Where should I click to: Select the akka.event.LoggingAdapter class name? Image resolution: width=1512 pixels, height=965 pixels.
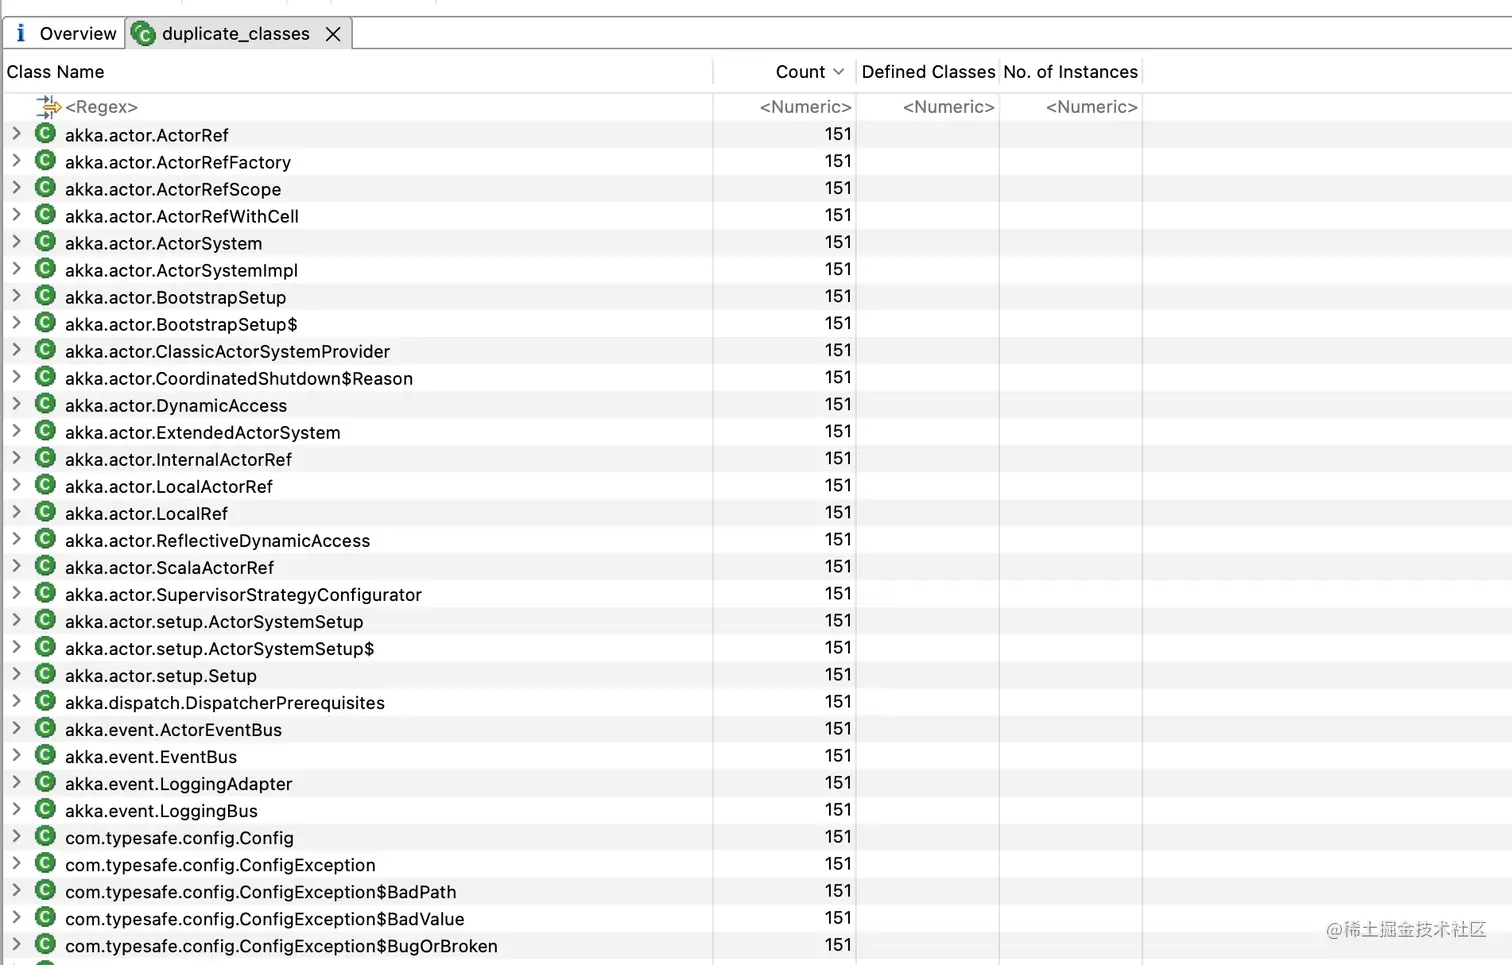(178, 783)
